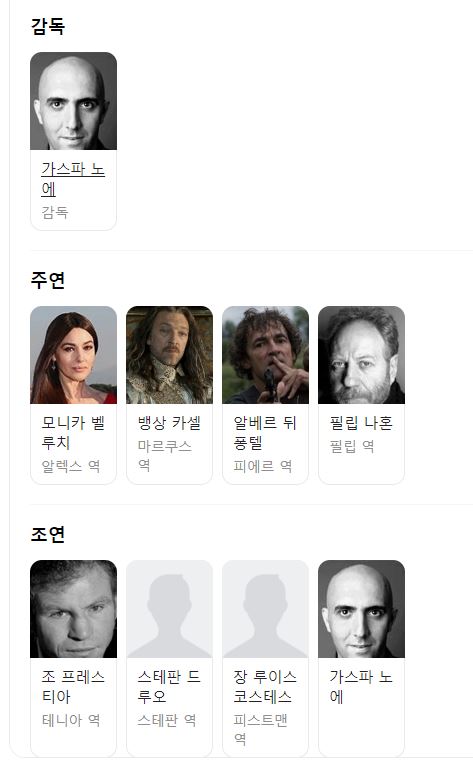Open 가스파 노에 photo in 조연 section
This screenshot has width=473, height=766.
pyautogui.click(x=361, y=609)
